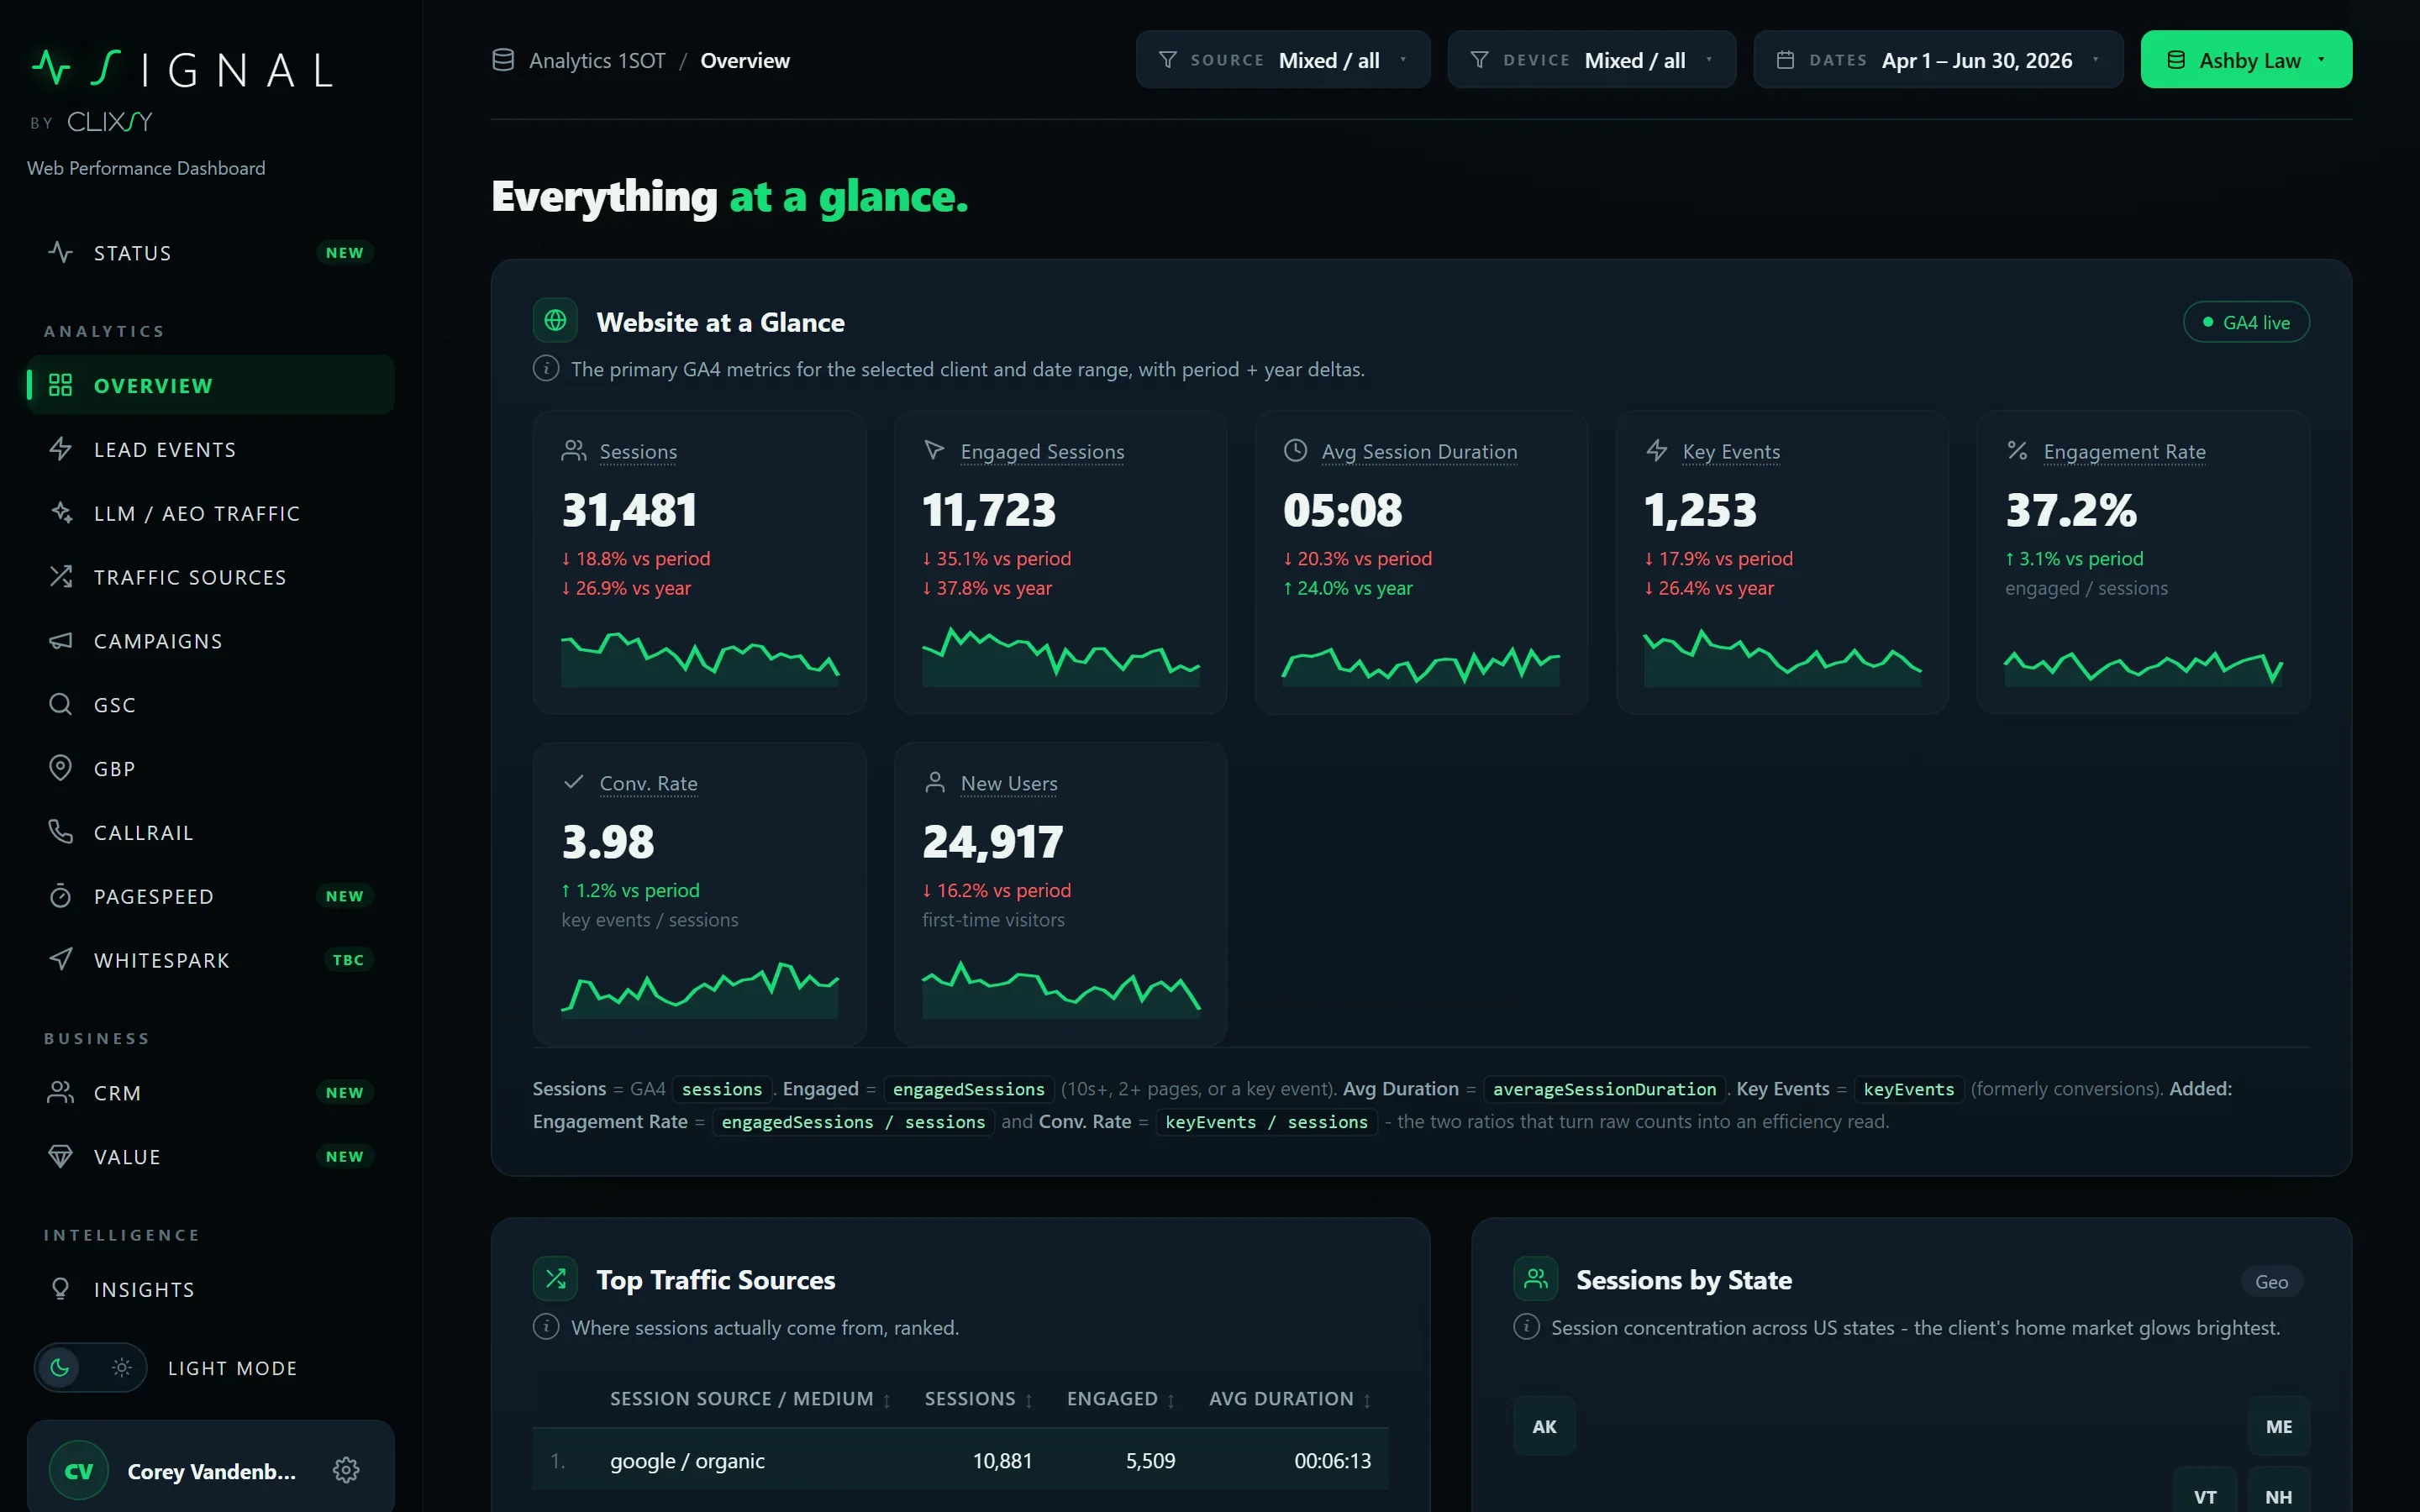
Task: Click the New Users sparkline chart
Action: click(1061, 989)
